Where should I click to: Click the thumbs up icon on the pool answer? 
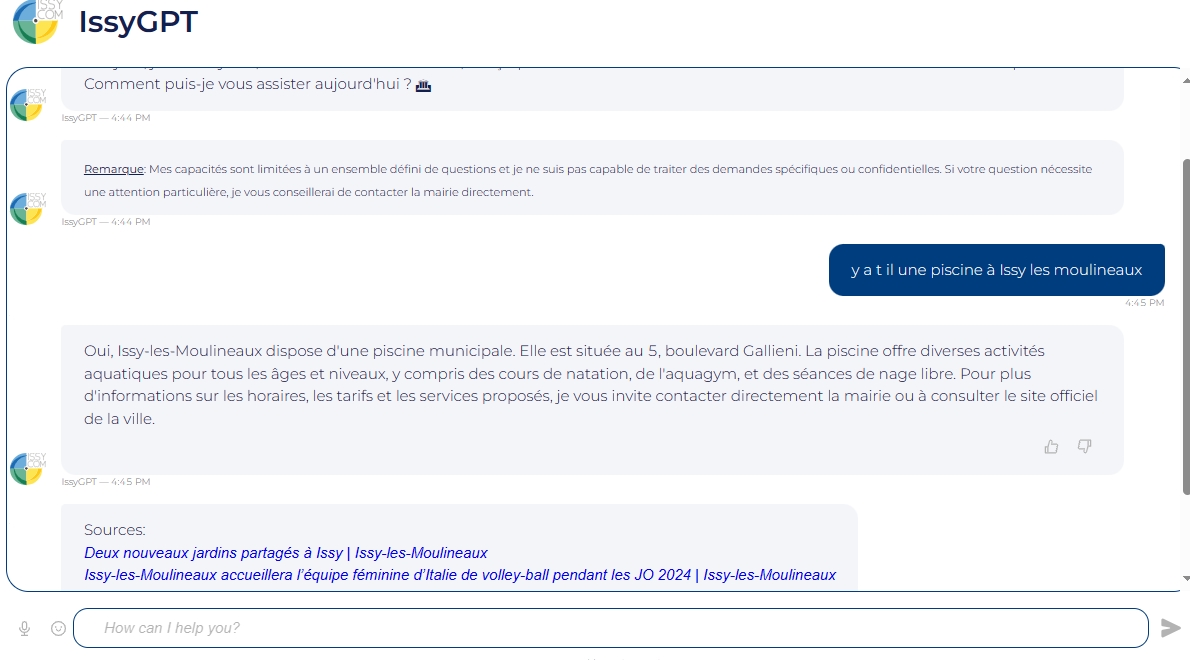(x=1051, y=447)
